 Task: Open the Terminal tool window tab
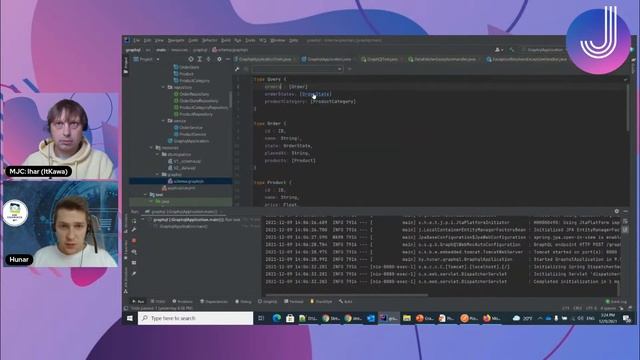coord(293,302)
